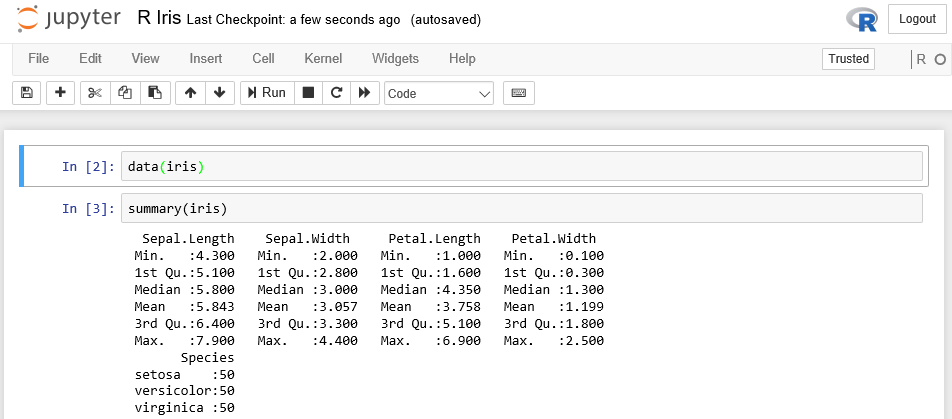Viewport: 952px width, 419px height.
Task: Restart the kernel icon
Action: 337,93
